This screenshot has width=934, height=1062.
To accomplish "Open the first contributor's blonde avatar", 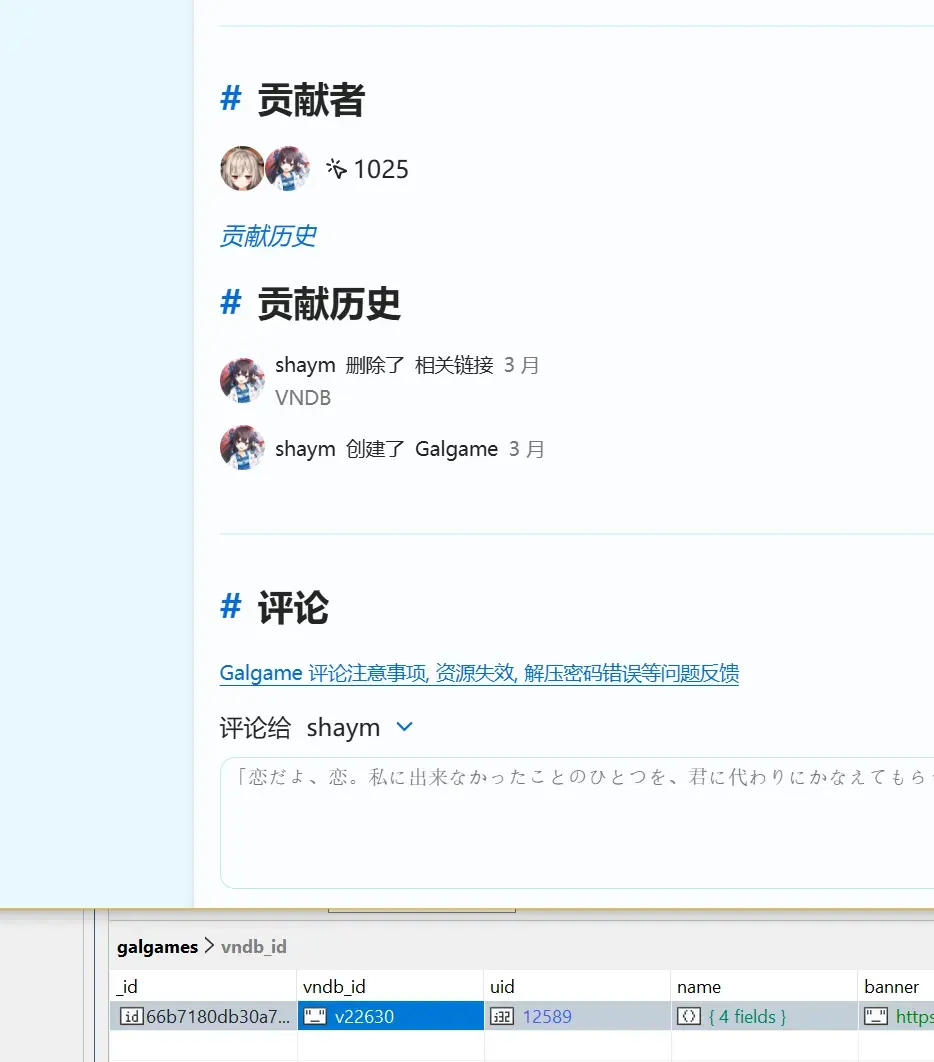I will tap(242, 168).
